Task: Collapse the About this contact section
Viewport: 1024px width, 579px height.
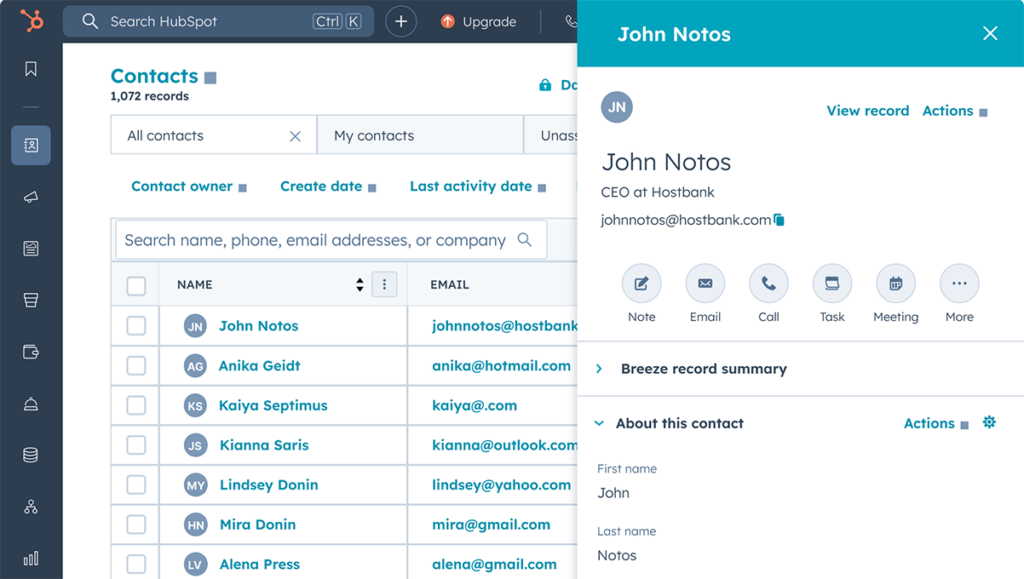Action: click(600, 423)
